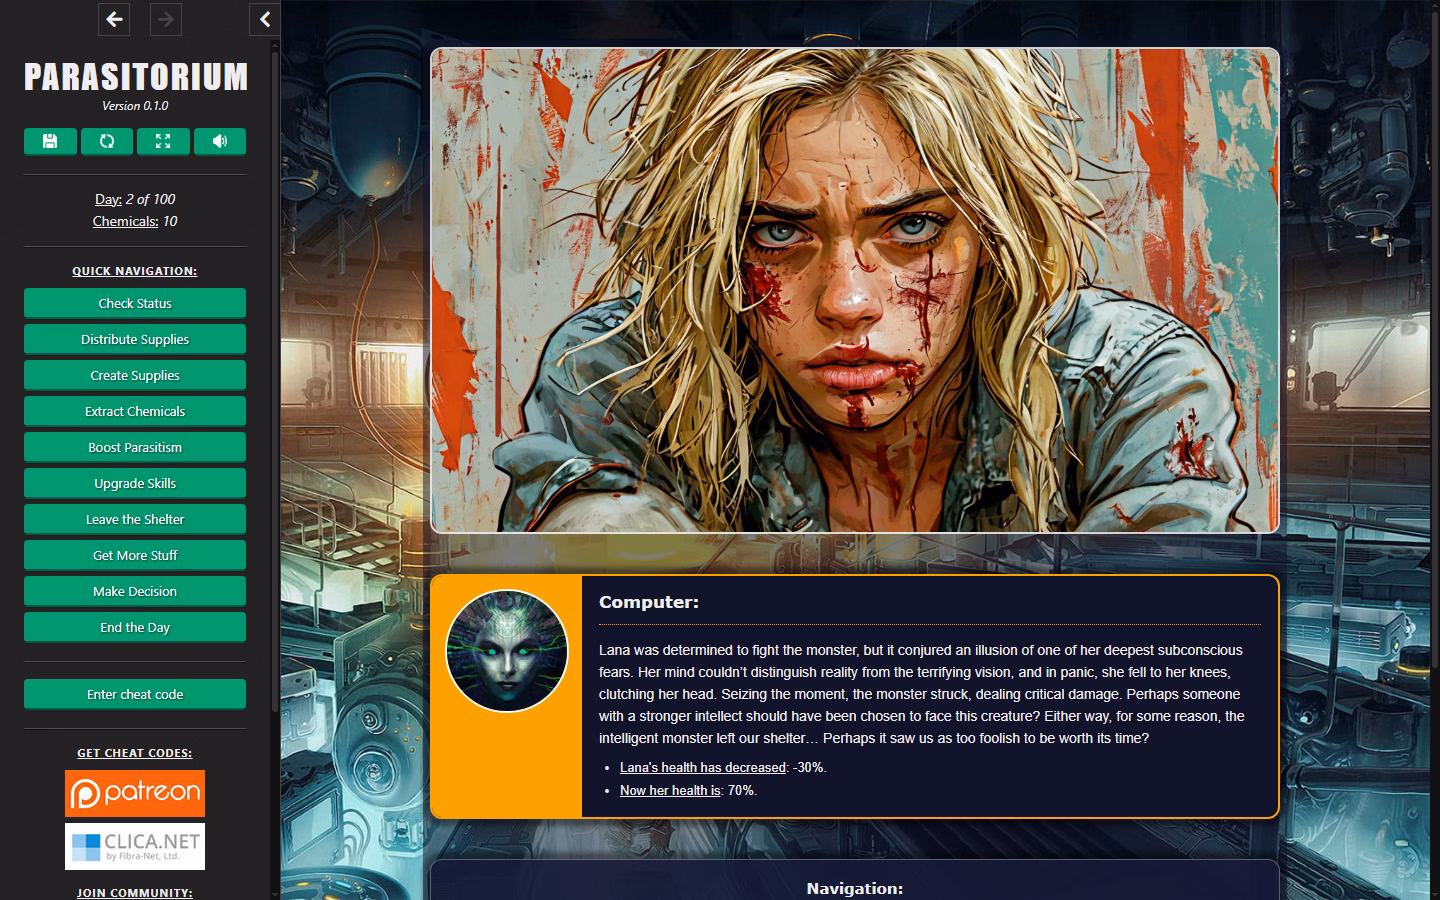Go forward with the right arrow icon
Image resolution: width=1440 pixels, height=900 pixels.
[166, 19]
